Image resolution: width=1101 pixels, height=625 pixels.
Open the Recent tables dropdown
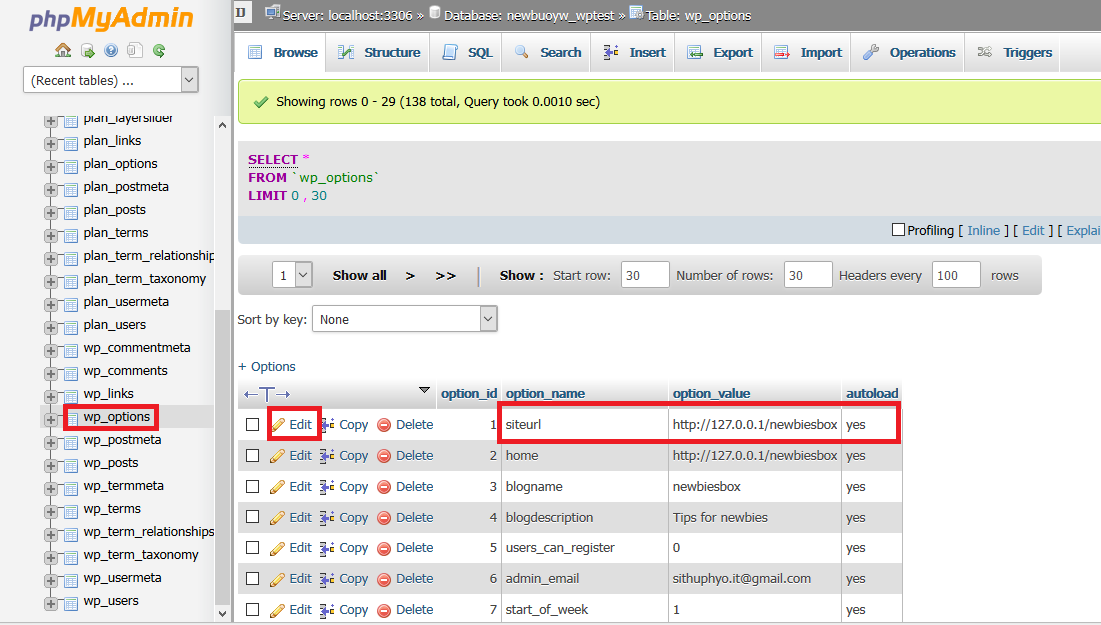click(111, 80)
